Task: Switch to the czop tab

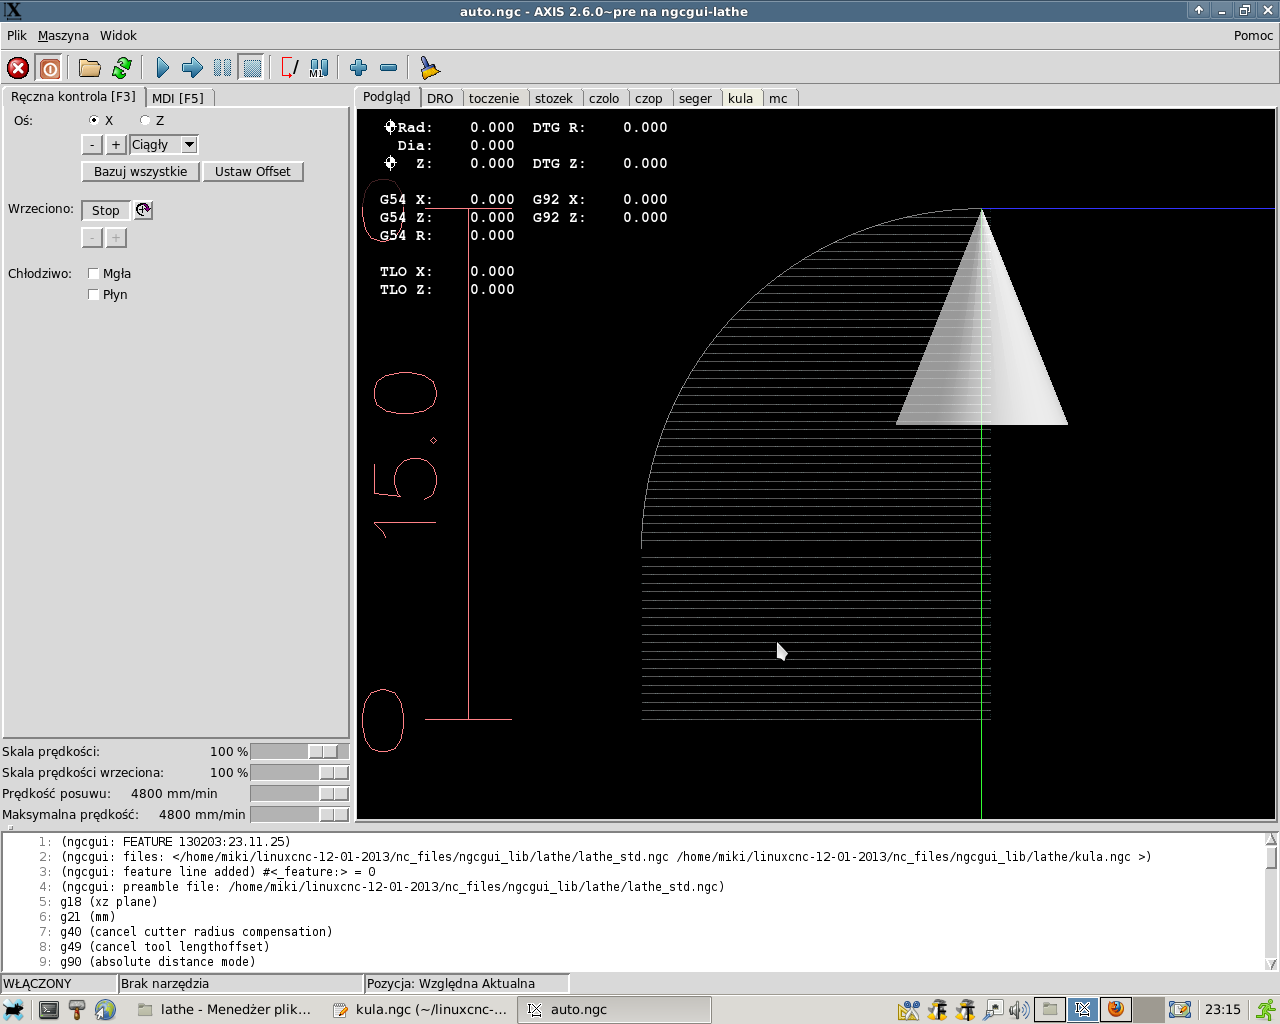Action: pos(649,98)
